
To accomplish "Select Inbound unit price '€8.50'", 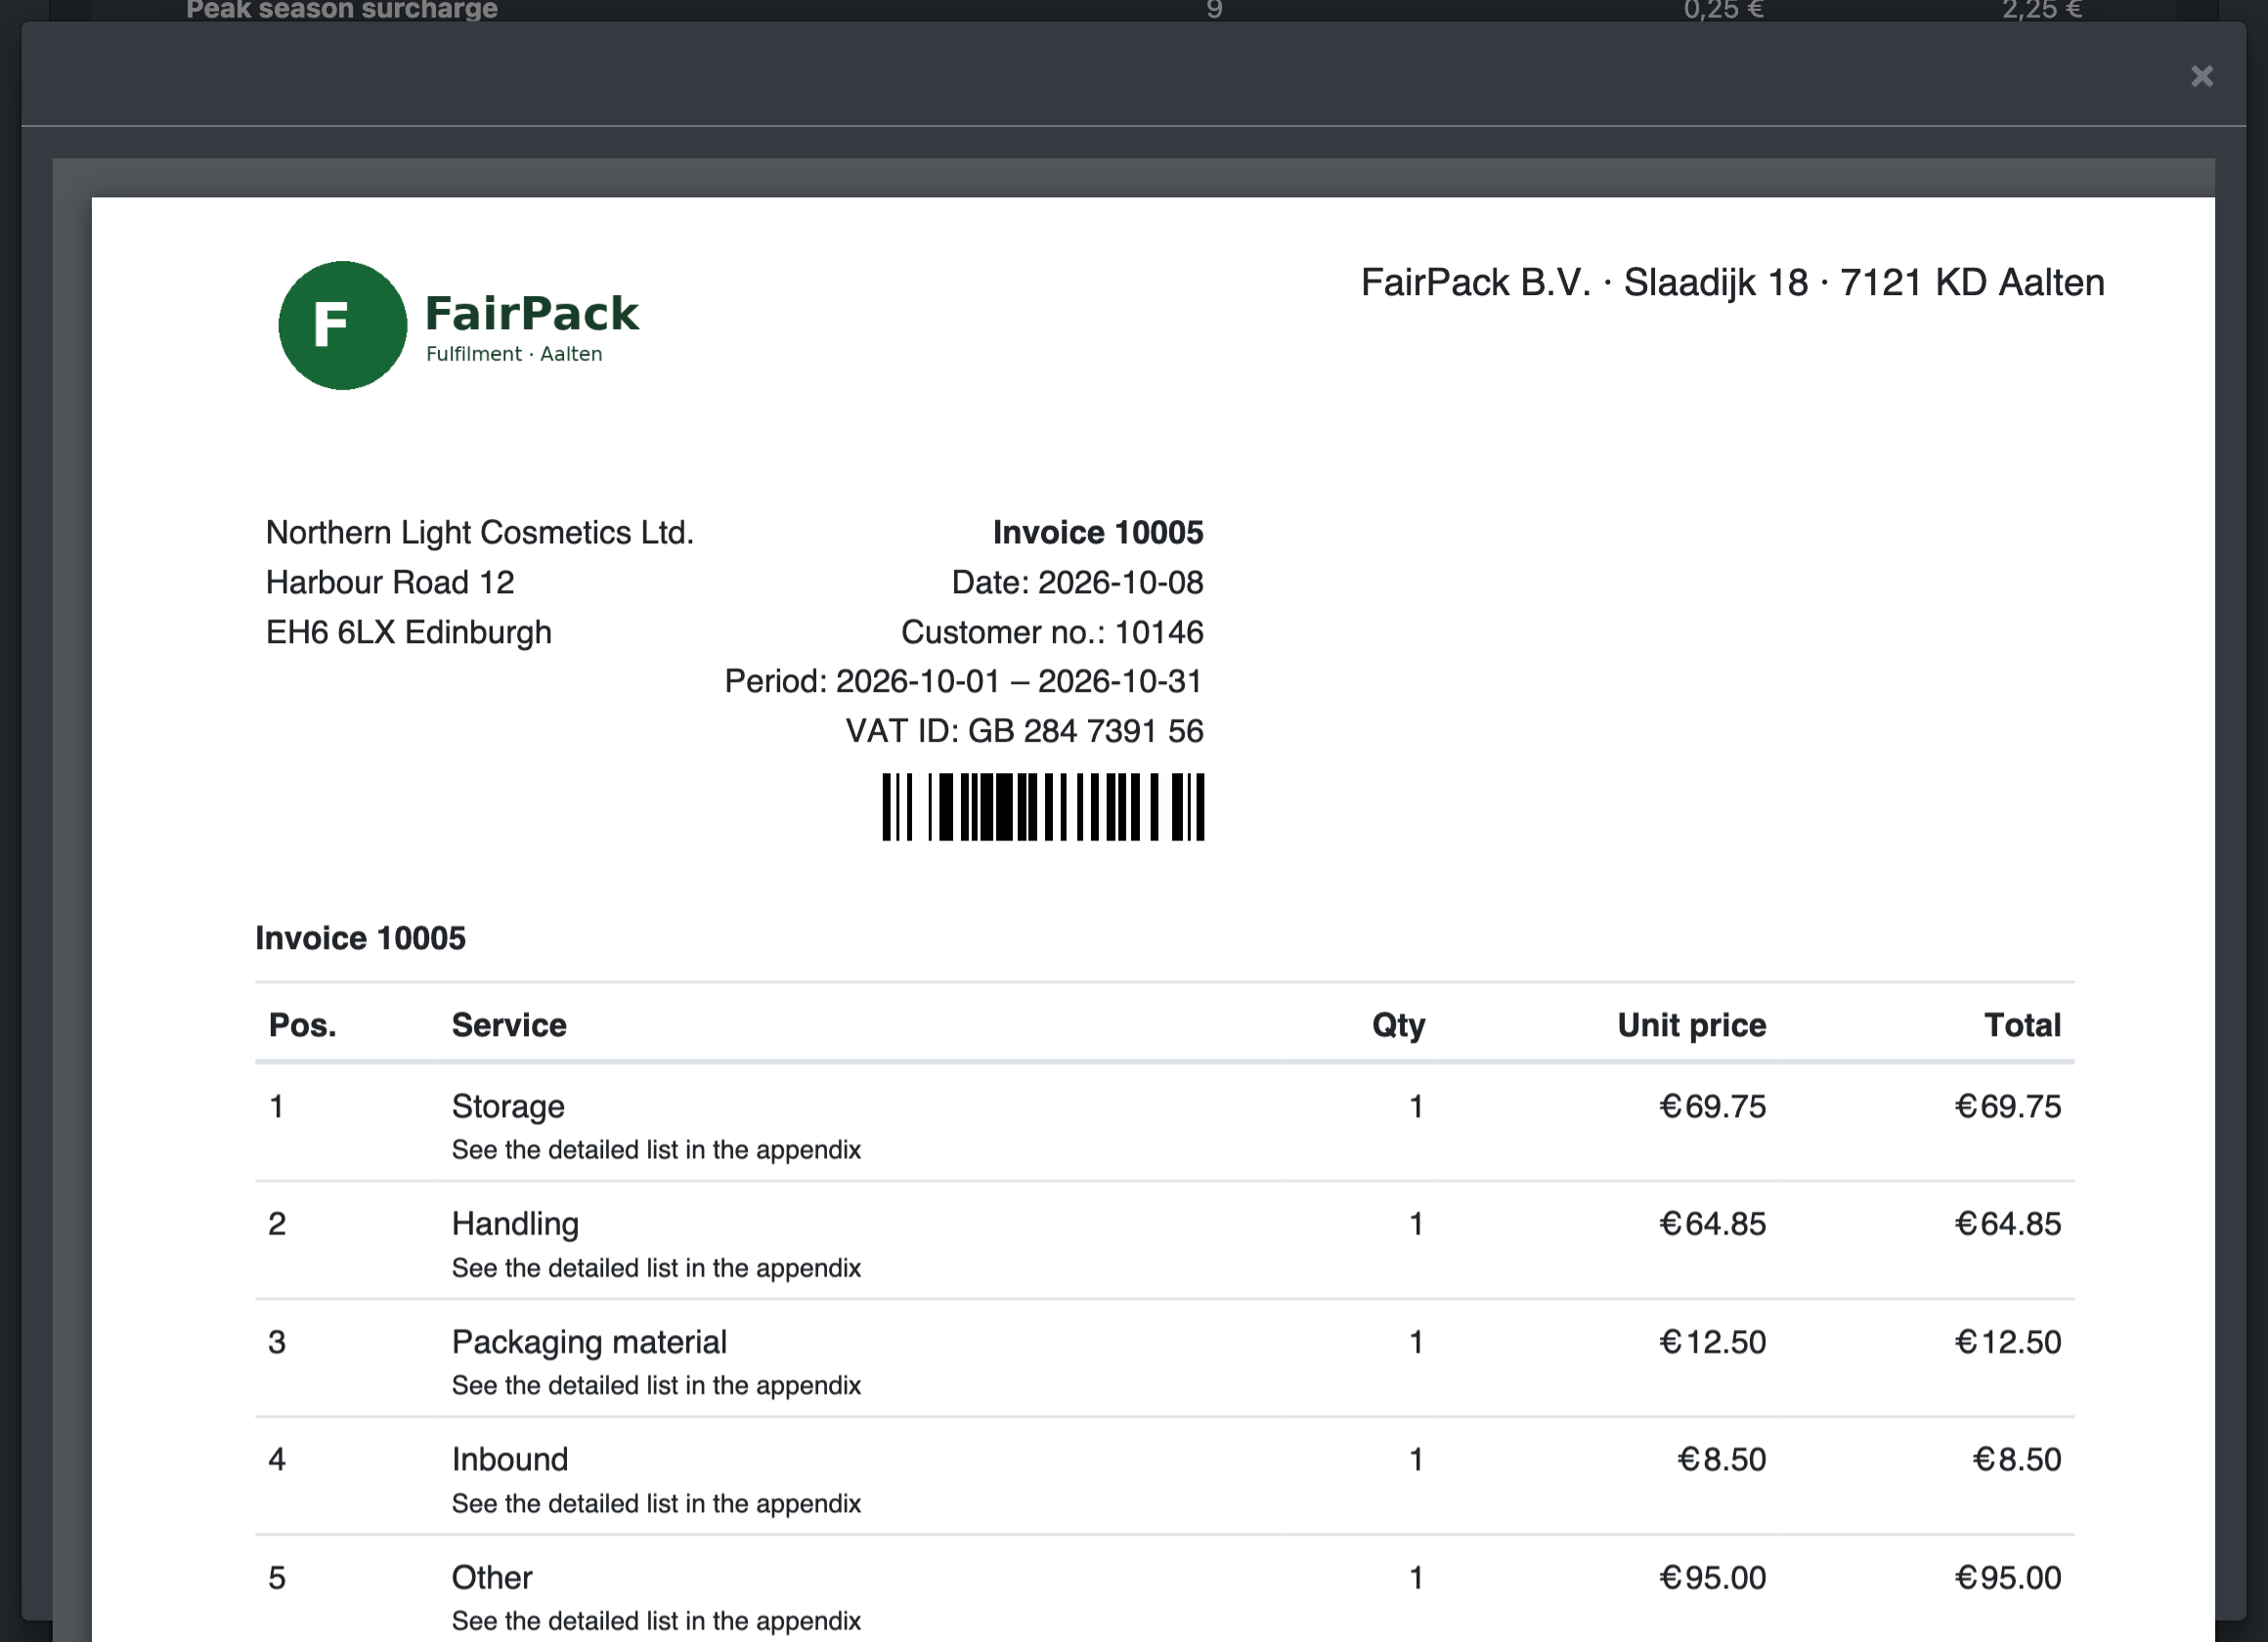I will (1721, 1459).
